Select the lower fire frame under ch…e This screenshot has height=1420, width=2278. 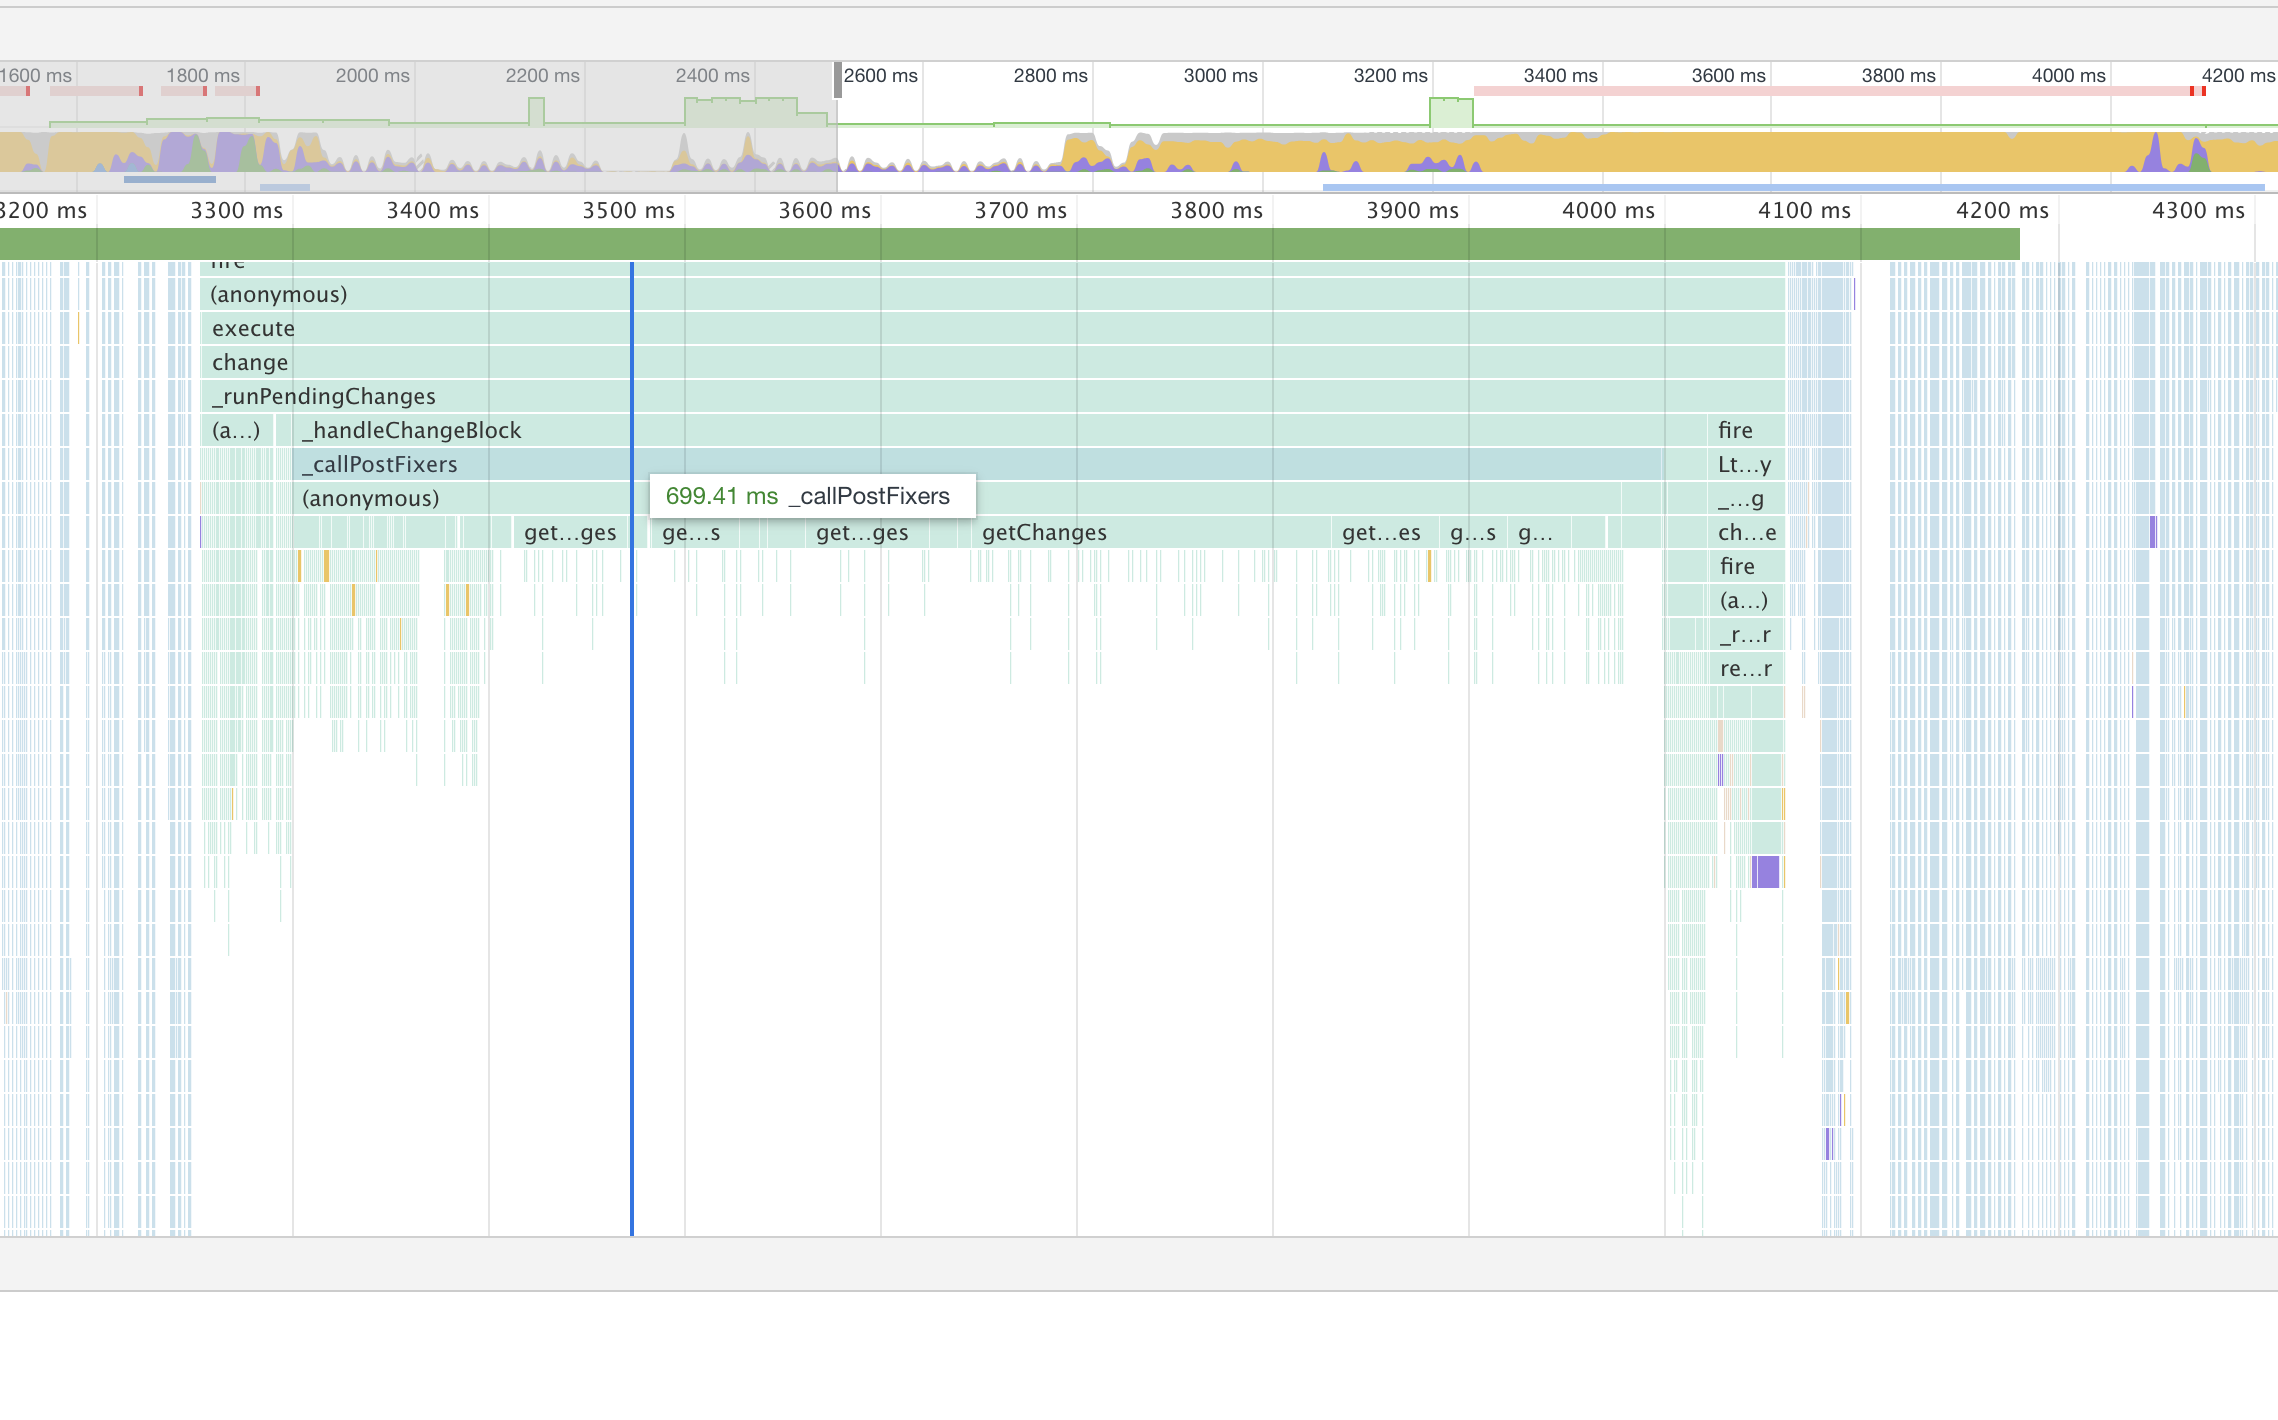1746,566
